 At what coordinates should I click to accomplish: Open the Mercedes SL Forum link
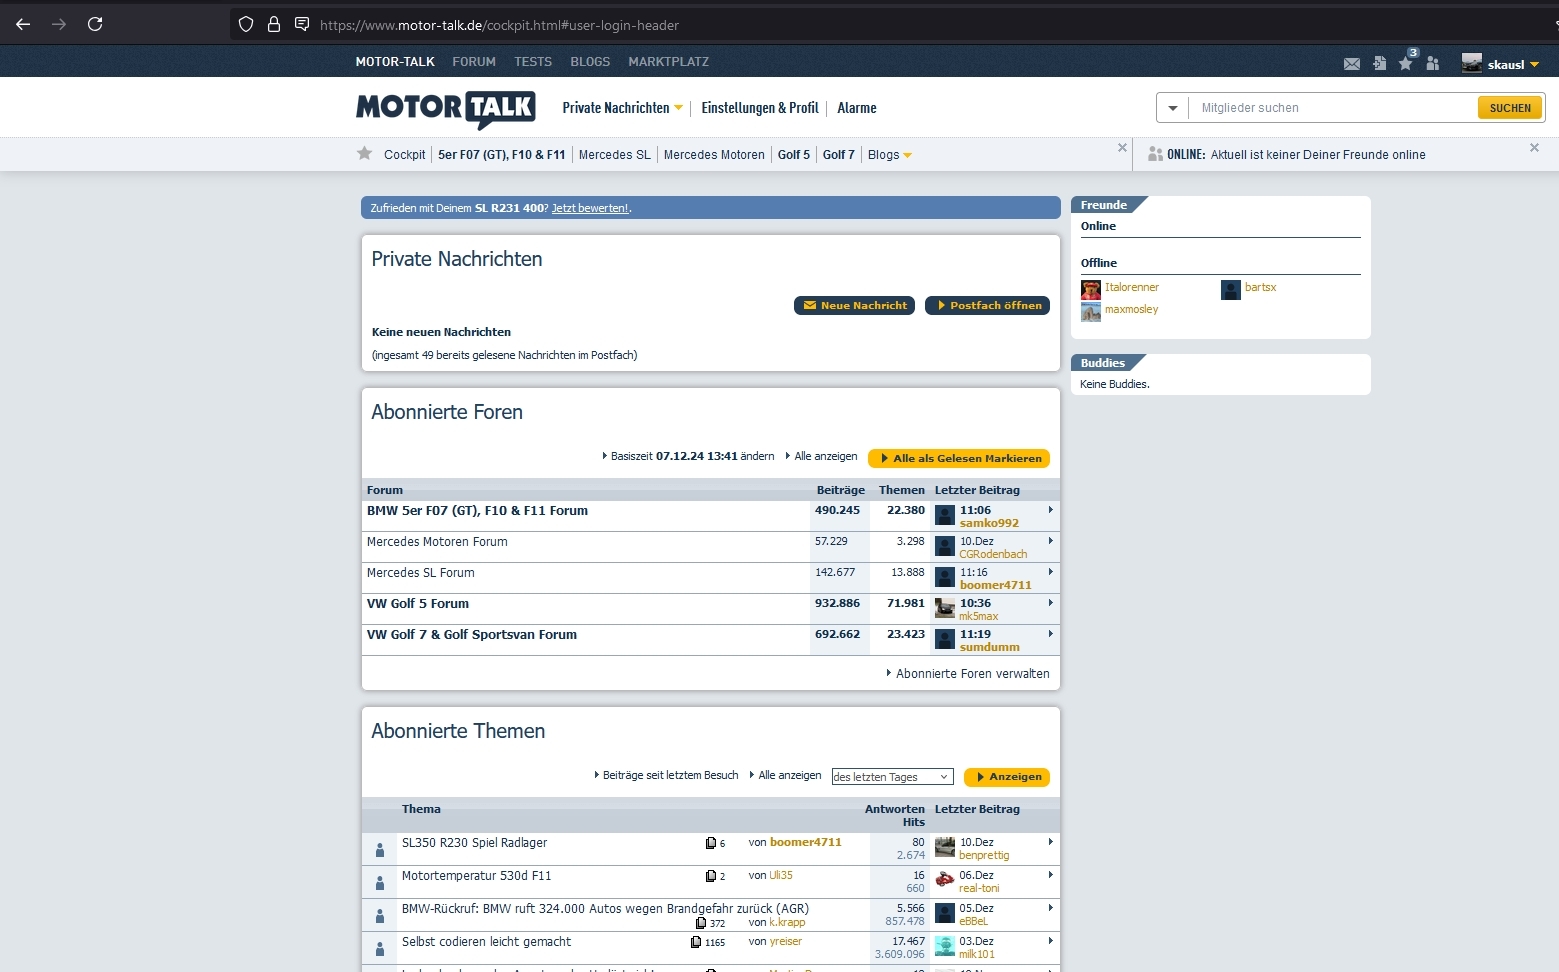[x=421, y=573]
